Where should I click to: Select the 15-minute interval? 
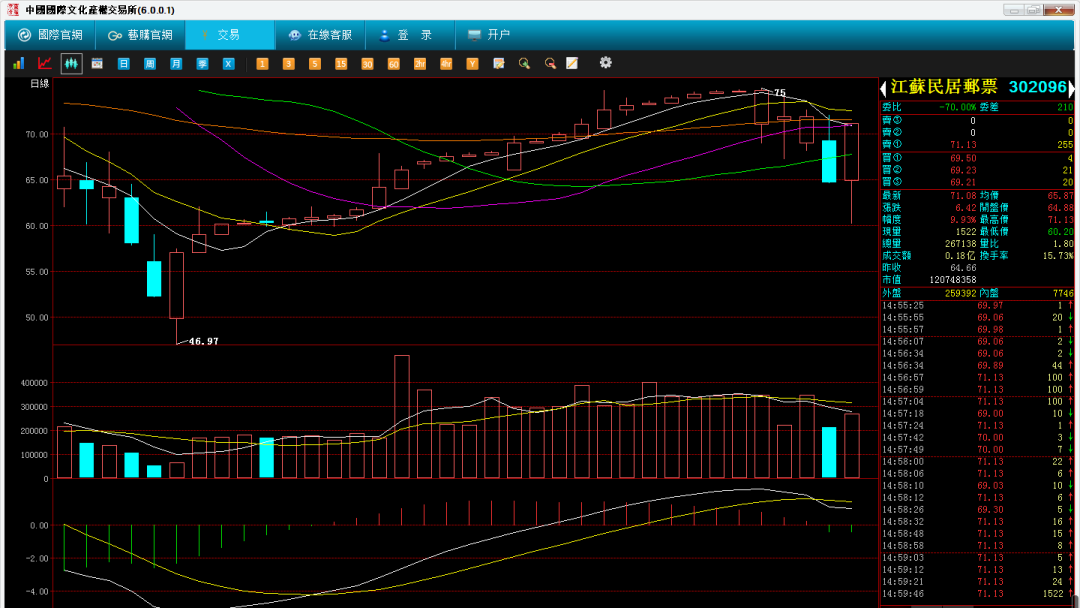[x=341, y=63]
